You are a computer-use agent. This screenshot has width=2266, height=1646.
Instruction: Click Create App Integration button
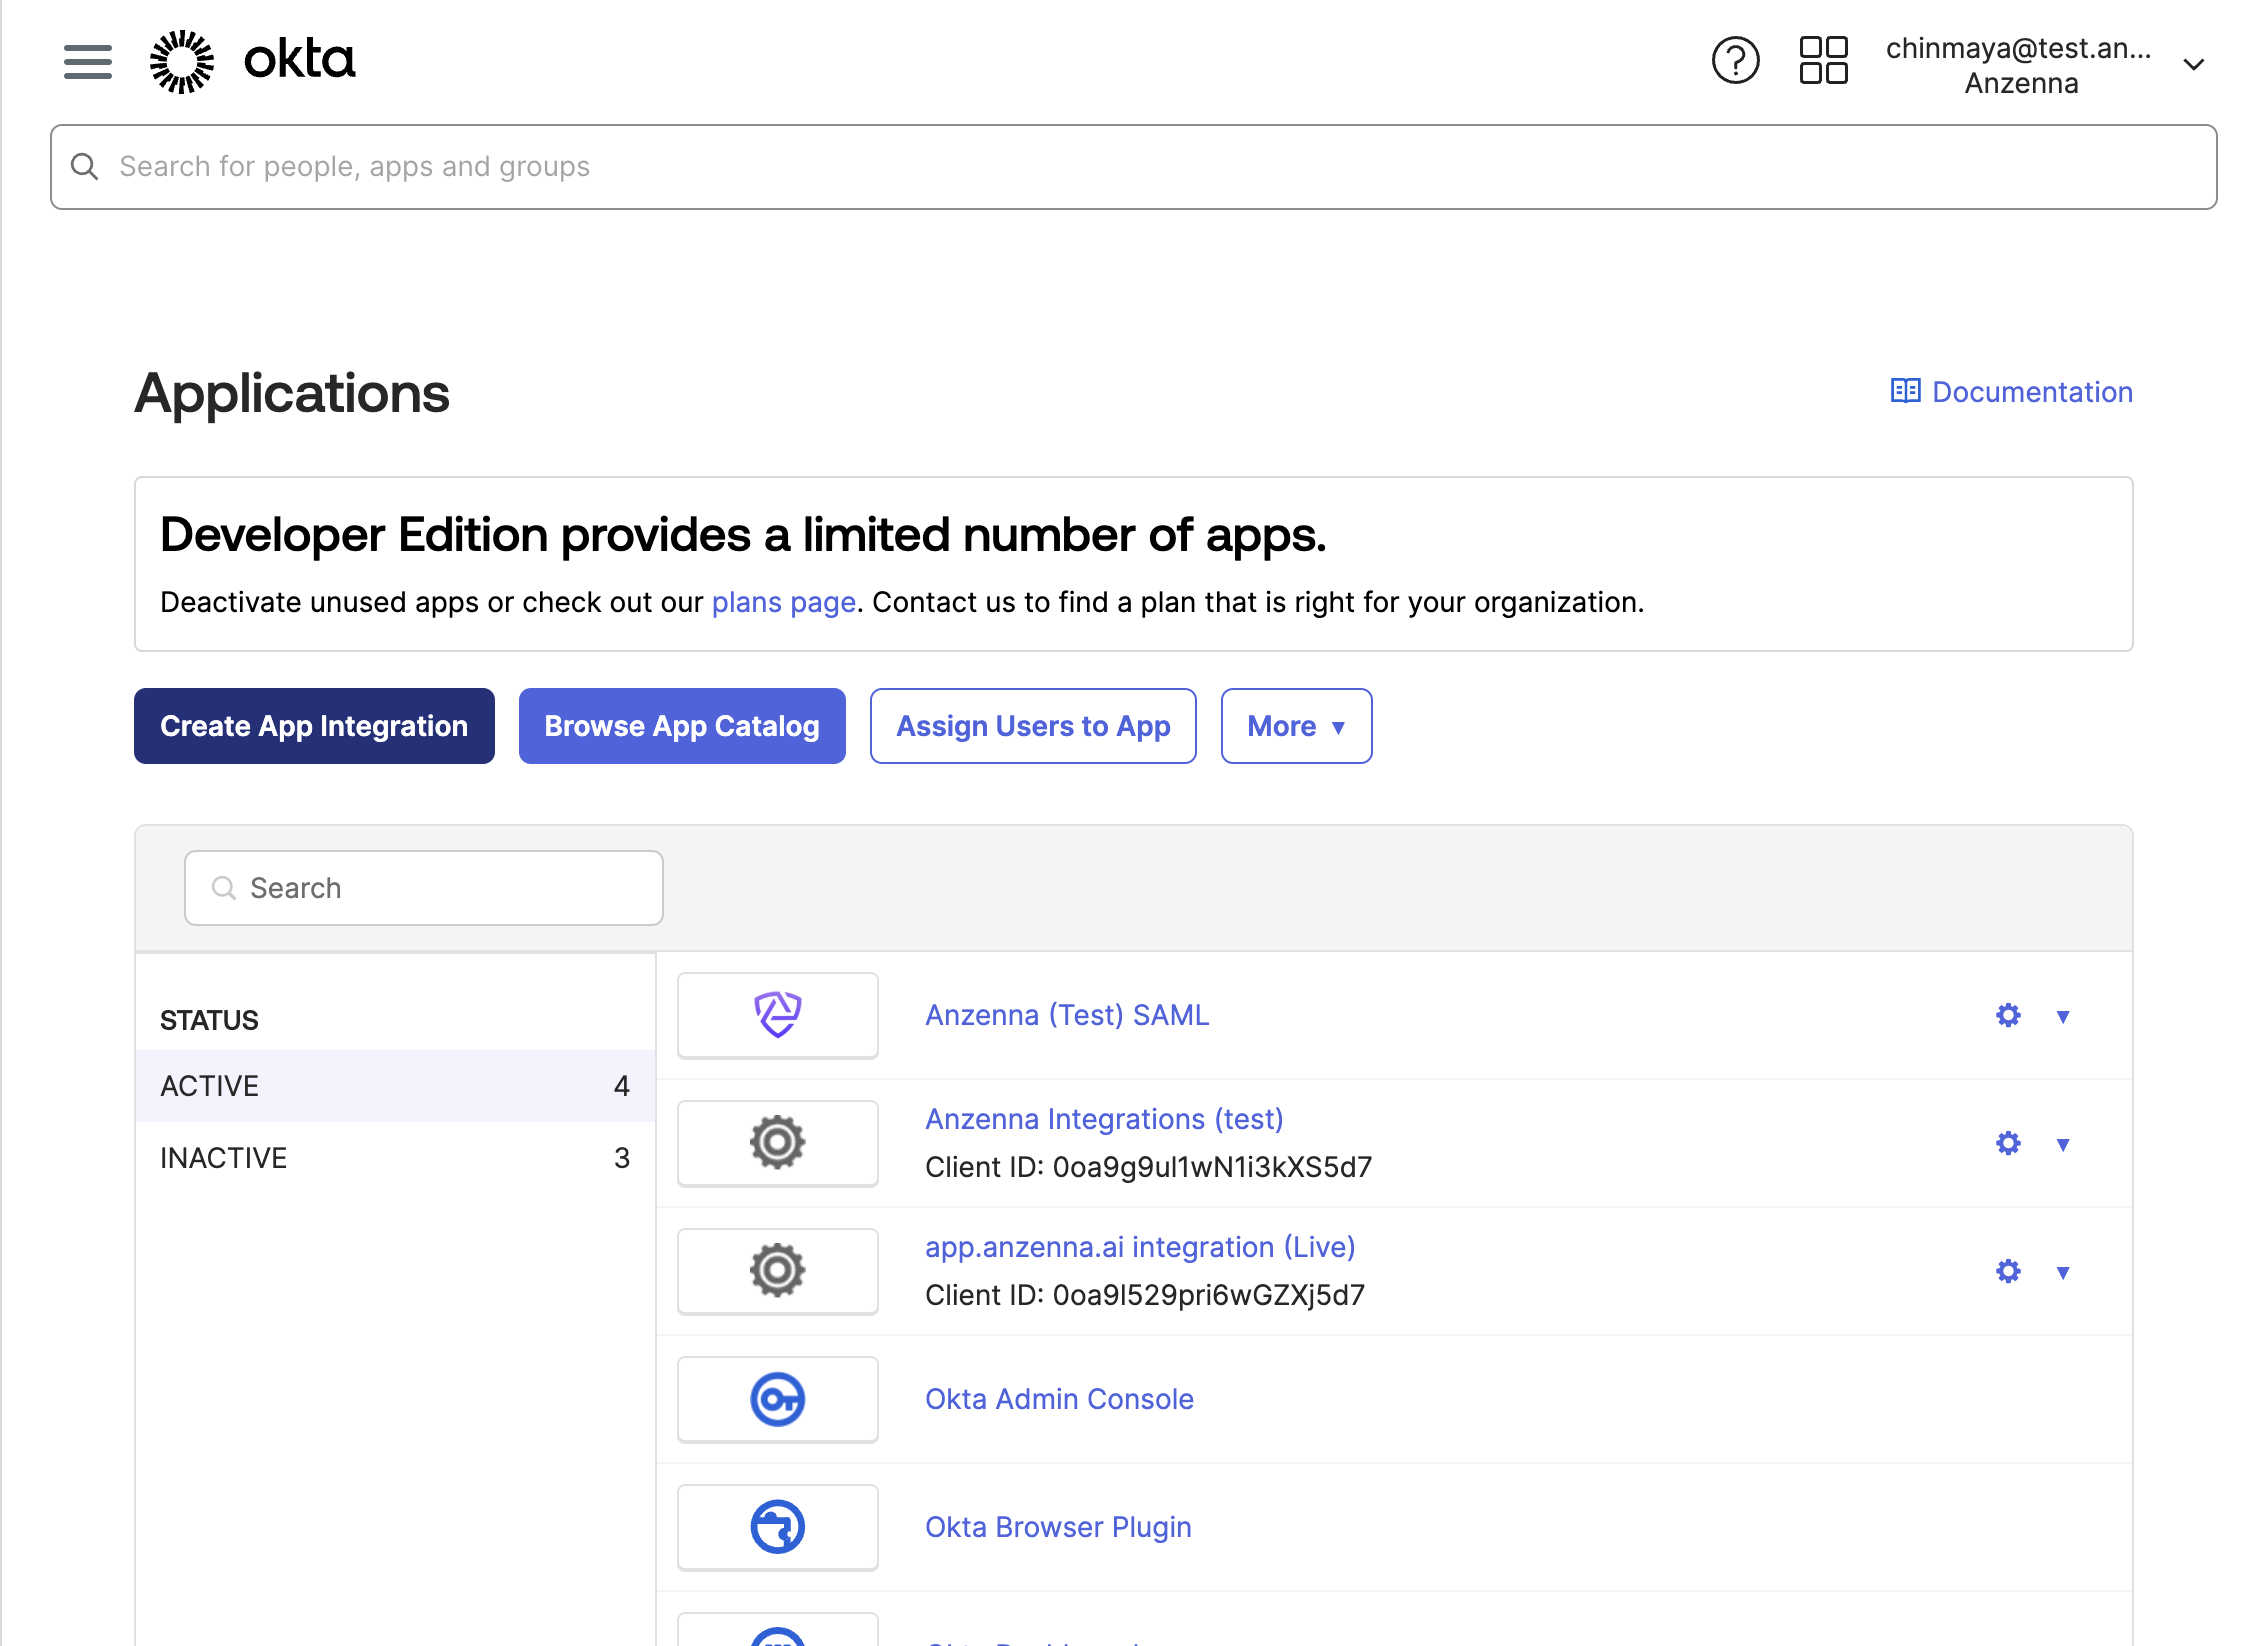[x=314, y=726]
